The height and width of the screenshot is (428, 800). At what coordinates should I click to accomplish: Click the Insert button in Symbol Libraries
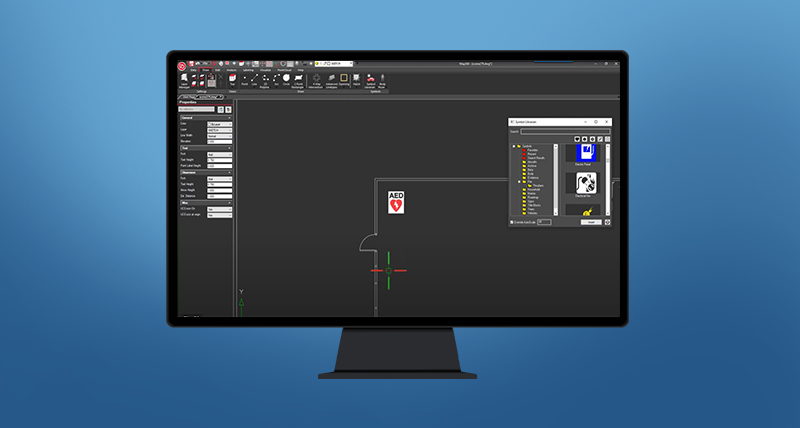point(592,222)
